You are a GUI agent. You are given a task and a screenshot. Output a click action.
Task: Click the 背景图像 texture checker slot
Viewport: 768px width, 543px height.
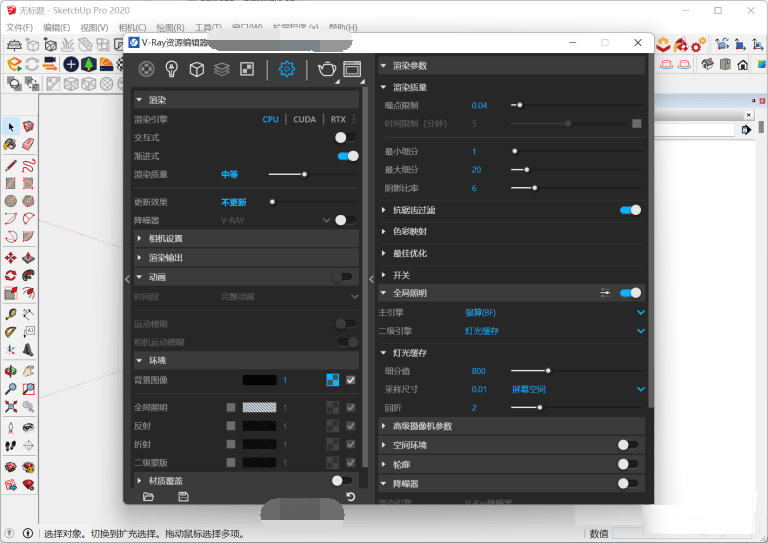point(333,380)
